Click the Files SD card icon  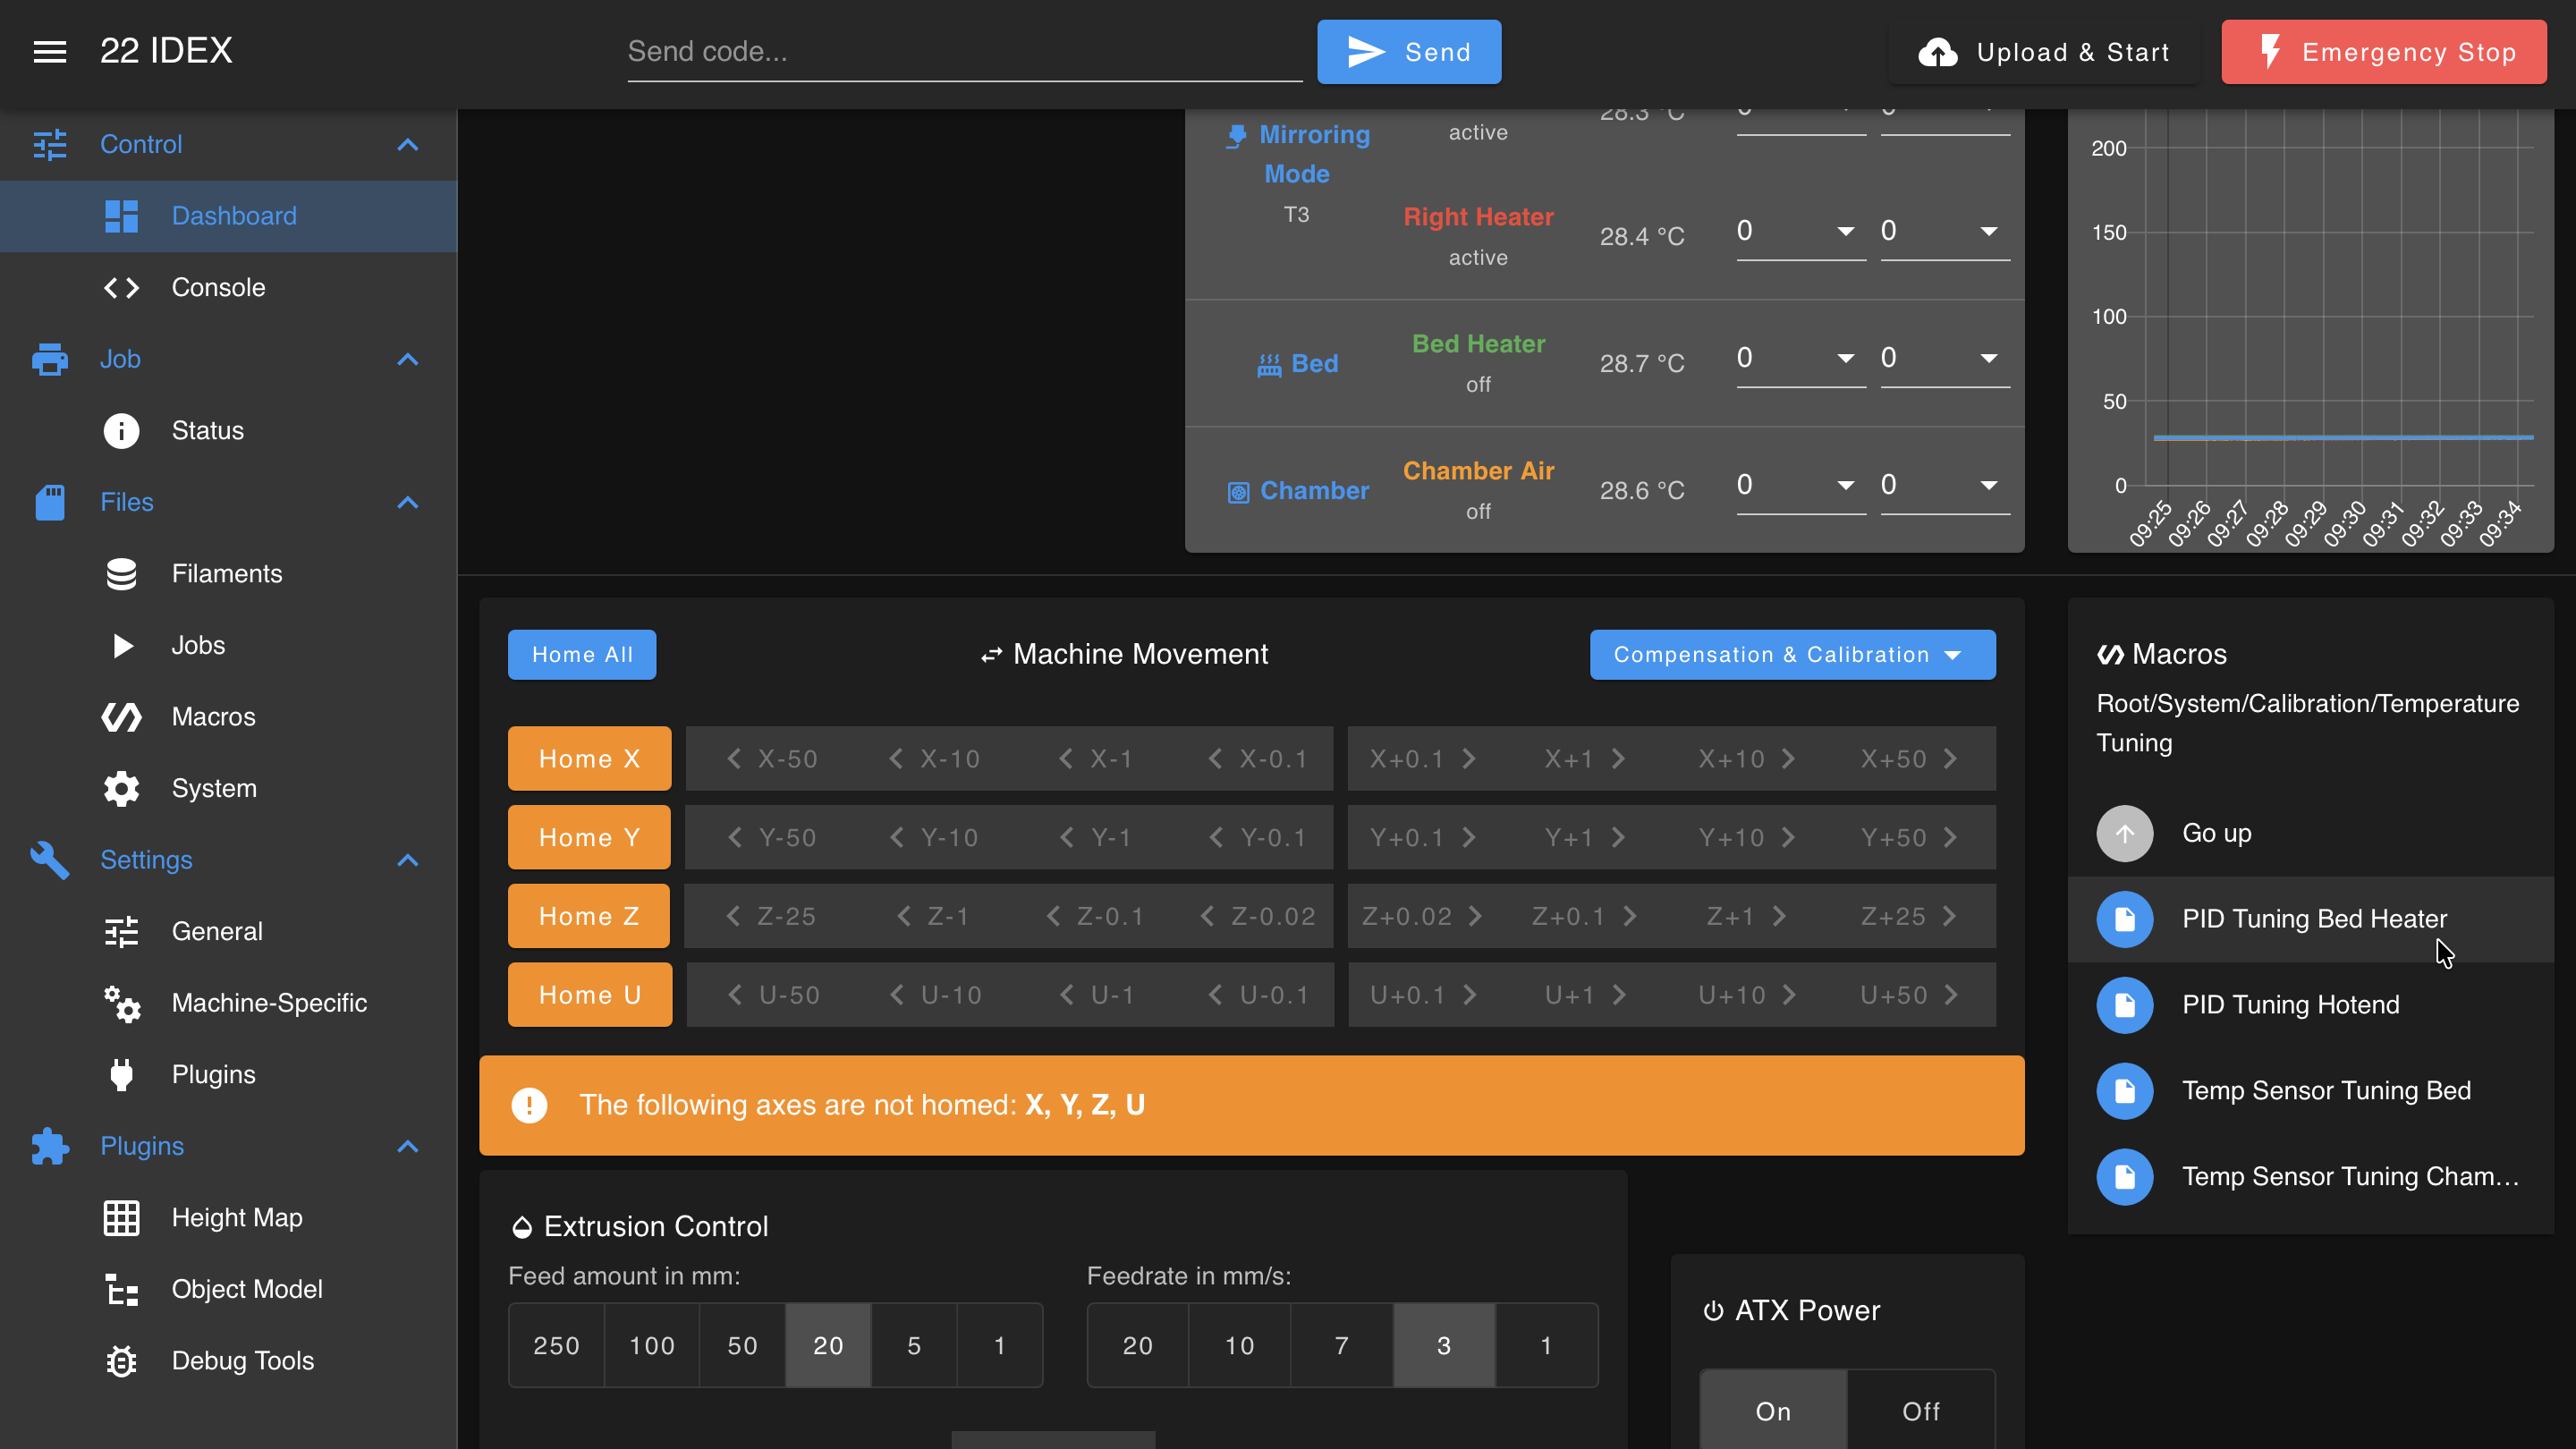click(x=50, y=502)
